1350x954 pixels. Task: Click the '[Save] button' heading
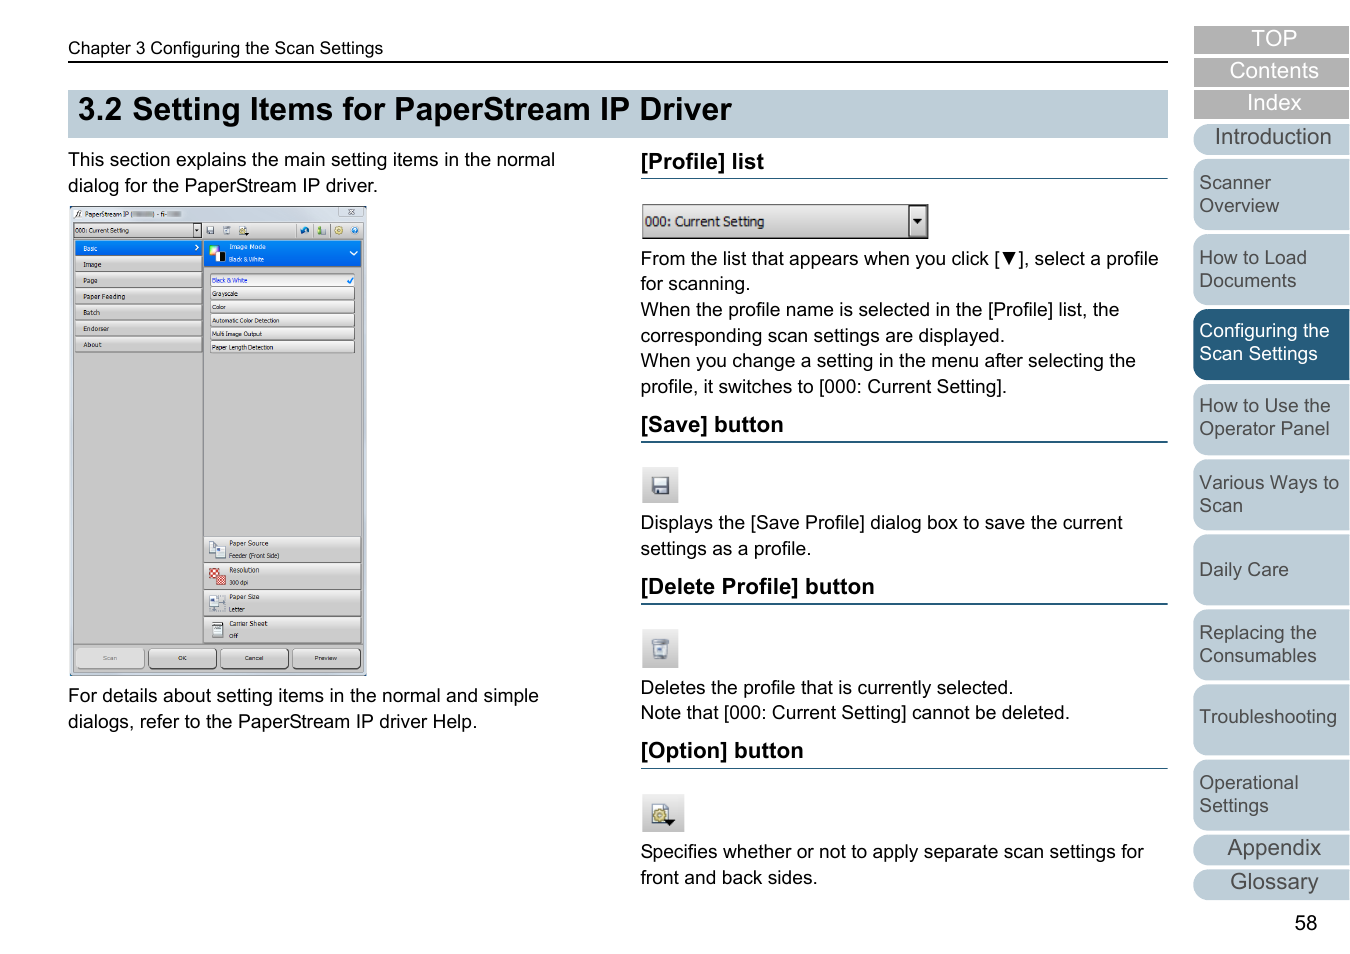(x=712, y=425)
